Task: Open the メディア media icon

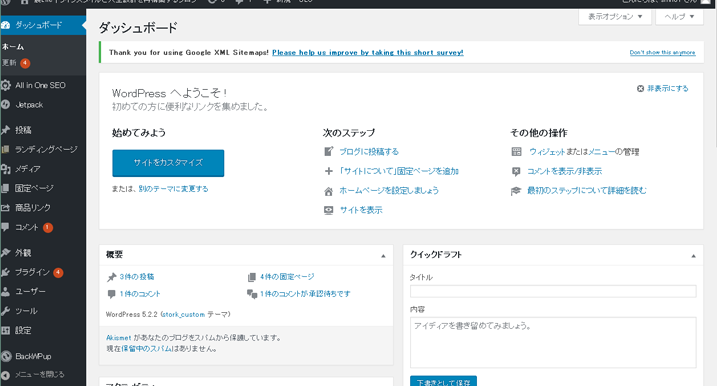Action: point(5,169)
